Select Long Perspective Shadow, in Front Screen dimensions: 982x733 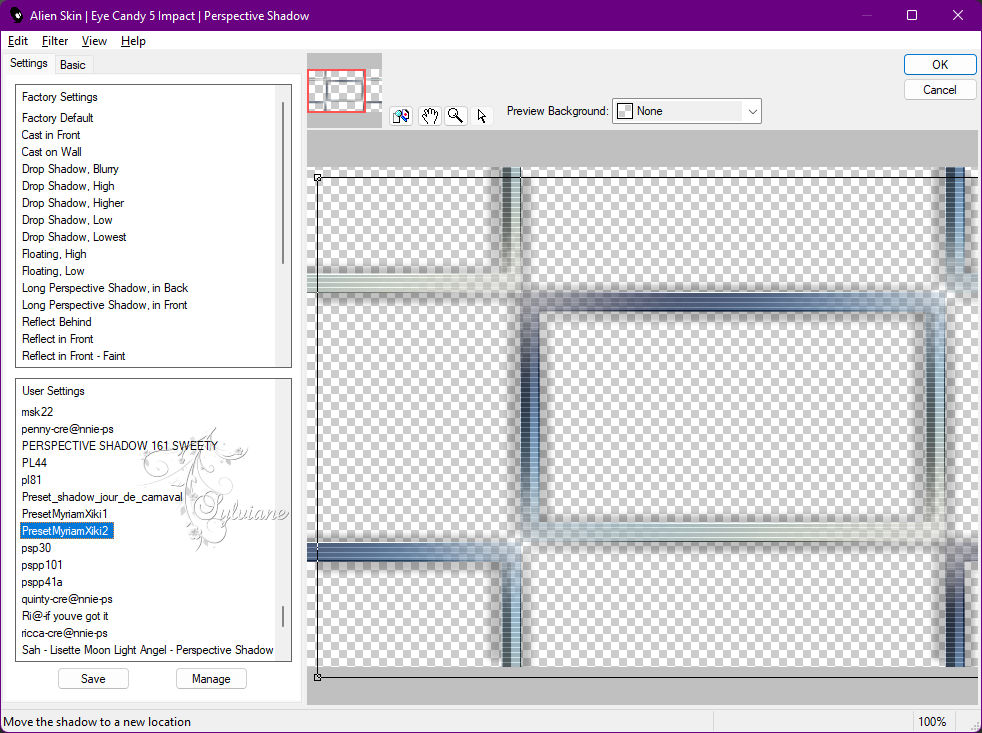(x=105, y=304)
